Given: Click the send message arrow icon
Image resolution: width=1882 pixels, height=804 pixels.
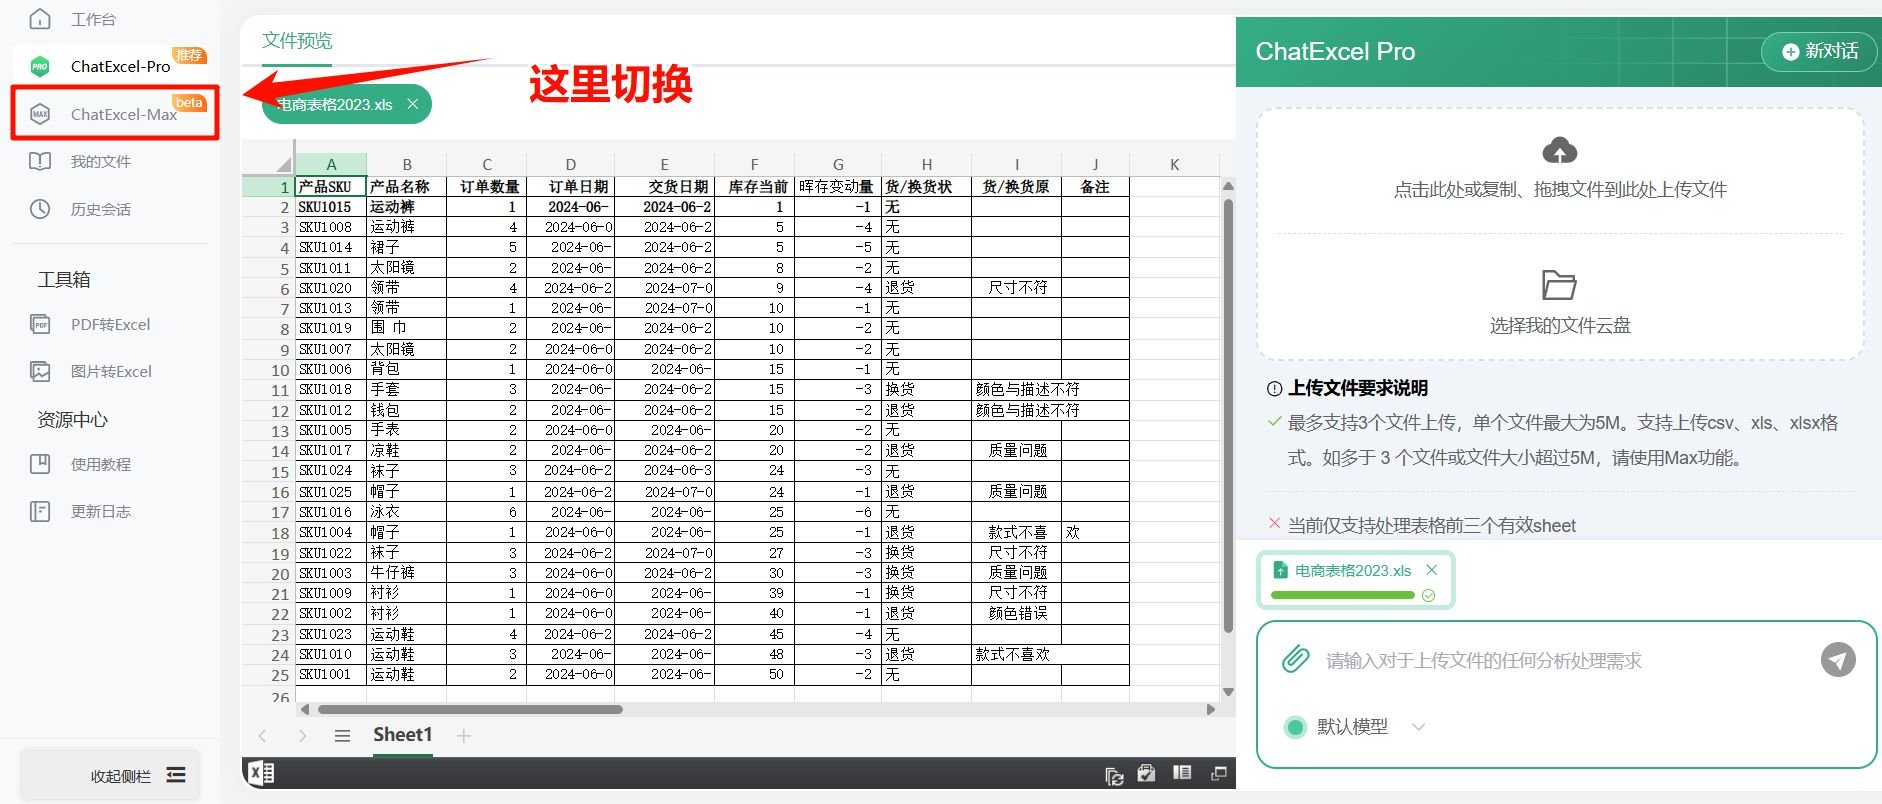Looking at the screenshot, I should tap(1837, 660).
